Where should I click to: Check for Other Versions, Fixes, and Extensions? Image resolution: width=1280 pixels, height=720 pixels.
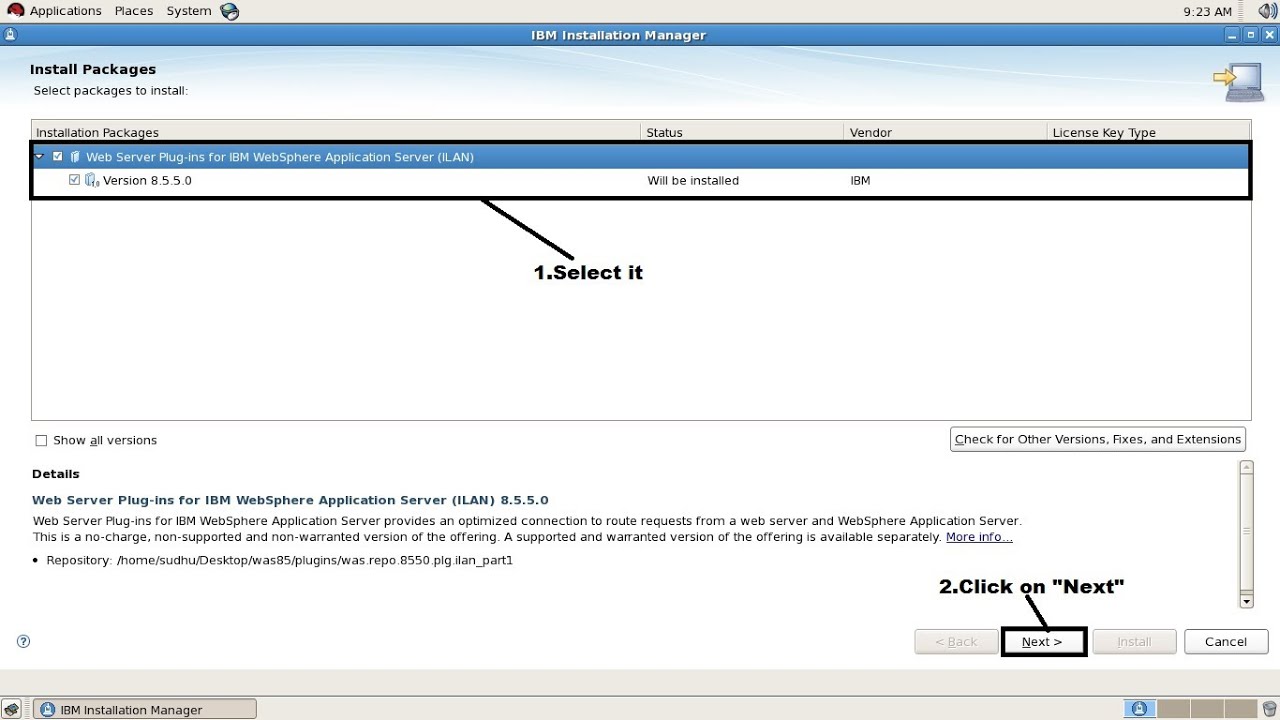point(1098,439)
